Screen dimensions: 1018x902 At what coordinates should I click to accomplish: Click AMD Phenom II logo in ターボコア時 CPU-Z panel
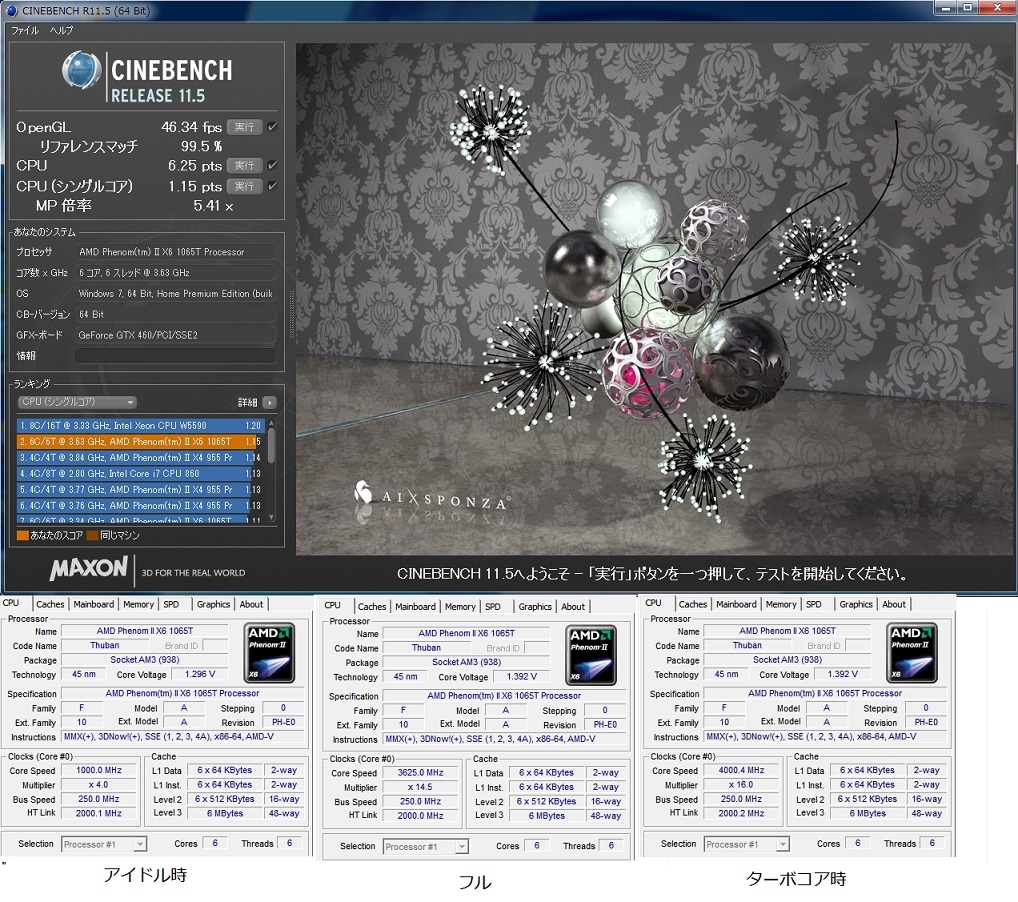pos(912,653)
